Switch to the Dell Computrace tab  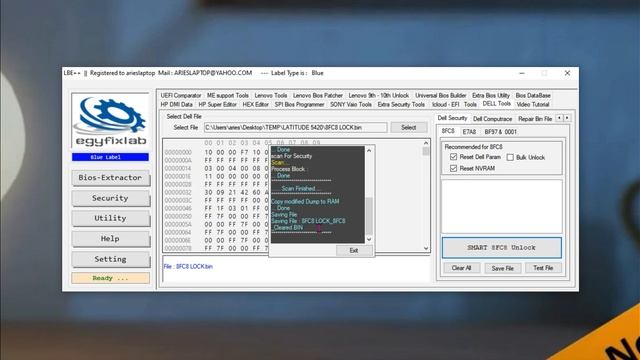[492, 119]
